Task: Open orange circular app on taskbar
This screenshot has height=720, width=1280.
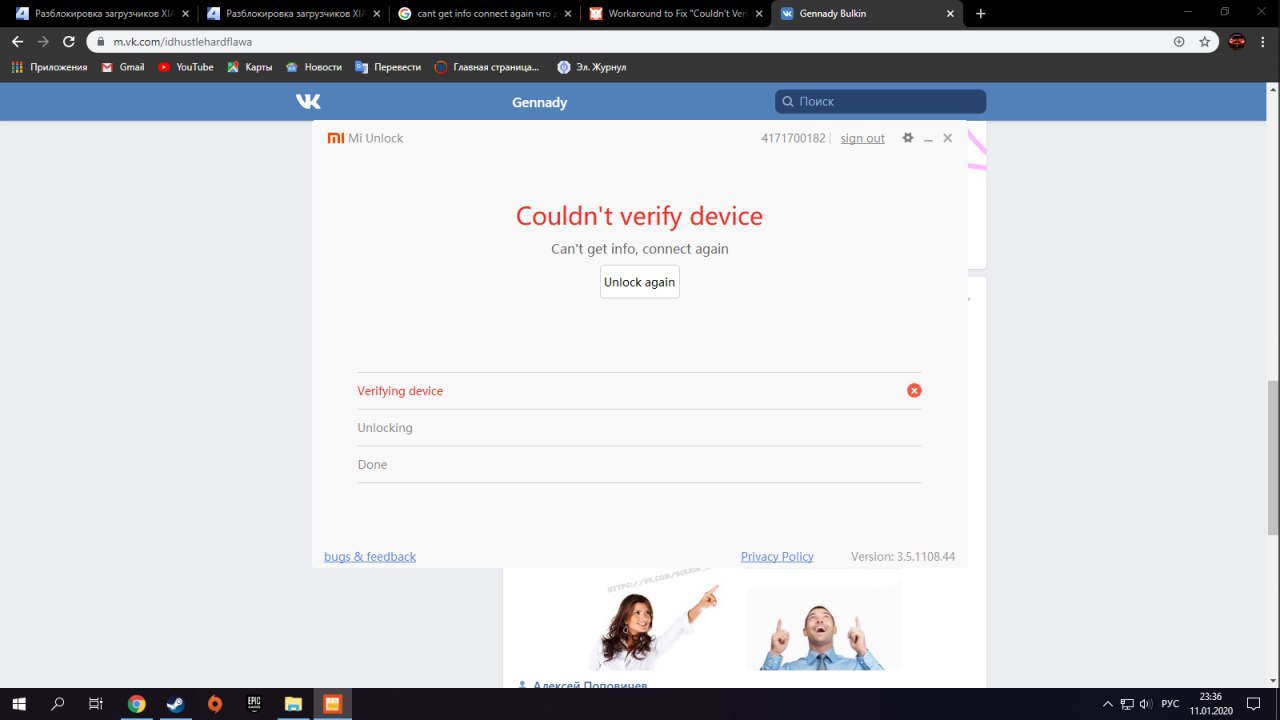Action: pos(215,704)
